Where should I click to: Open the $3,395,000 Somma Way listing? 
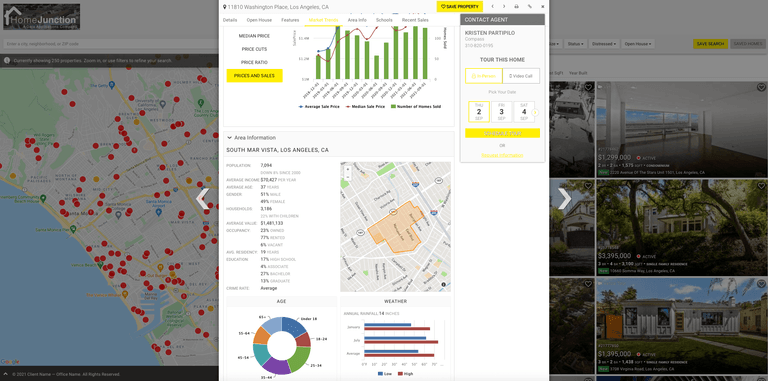coord(682,227)
